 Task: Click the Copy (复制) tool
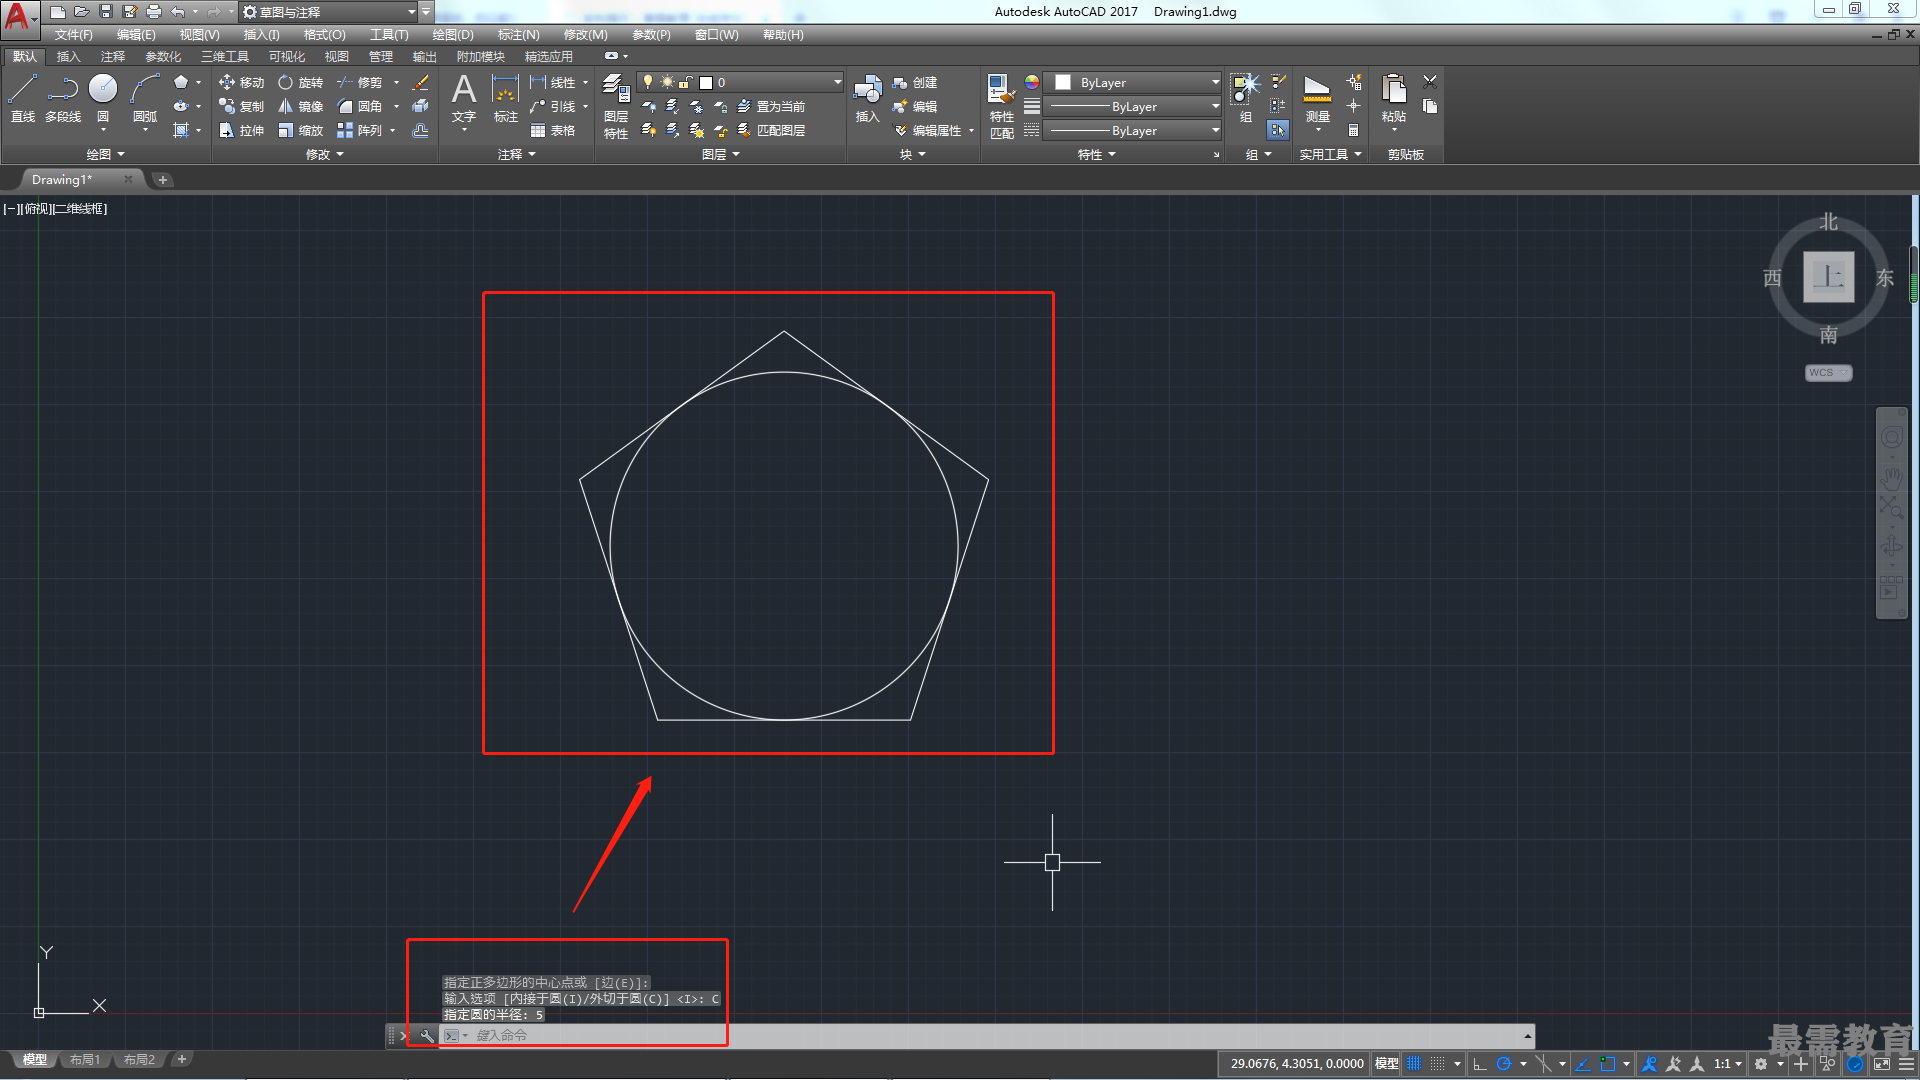241,106
